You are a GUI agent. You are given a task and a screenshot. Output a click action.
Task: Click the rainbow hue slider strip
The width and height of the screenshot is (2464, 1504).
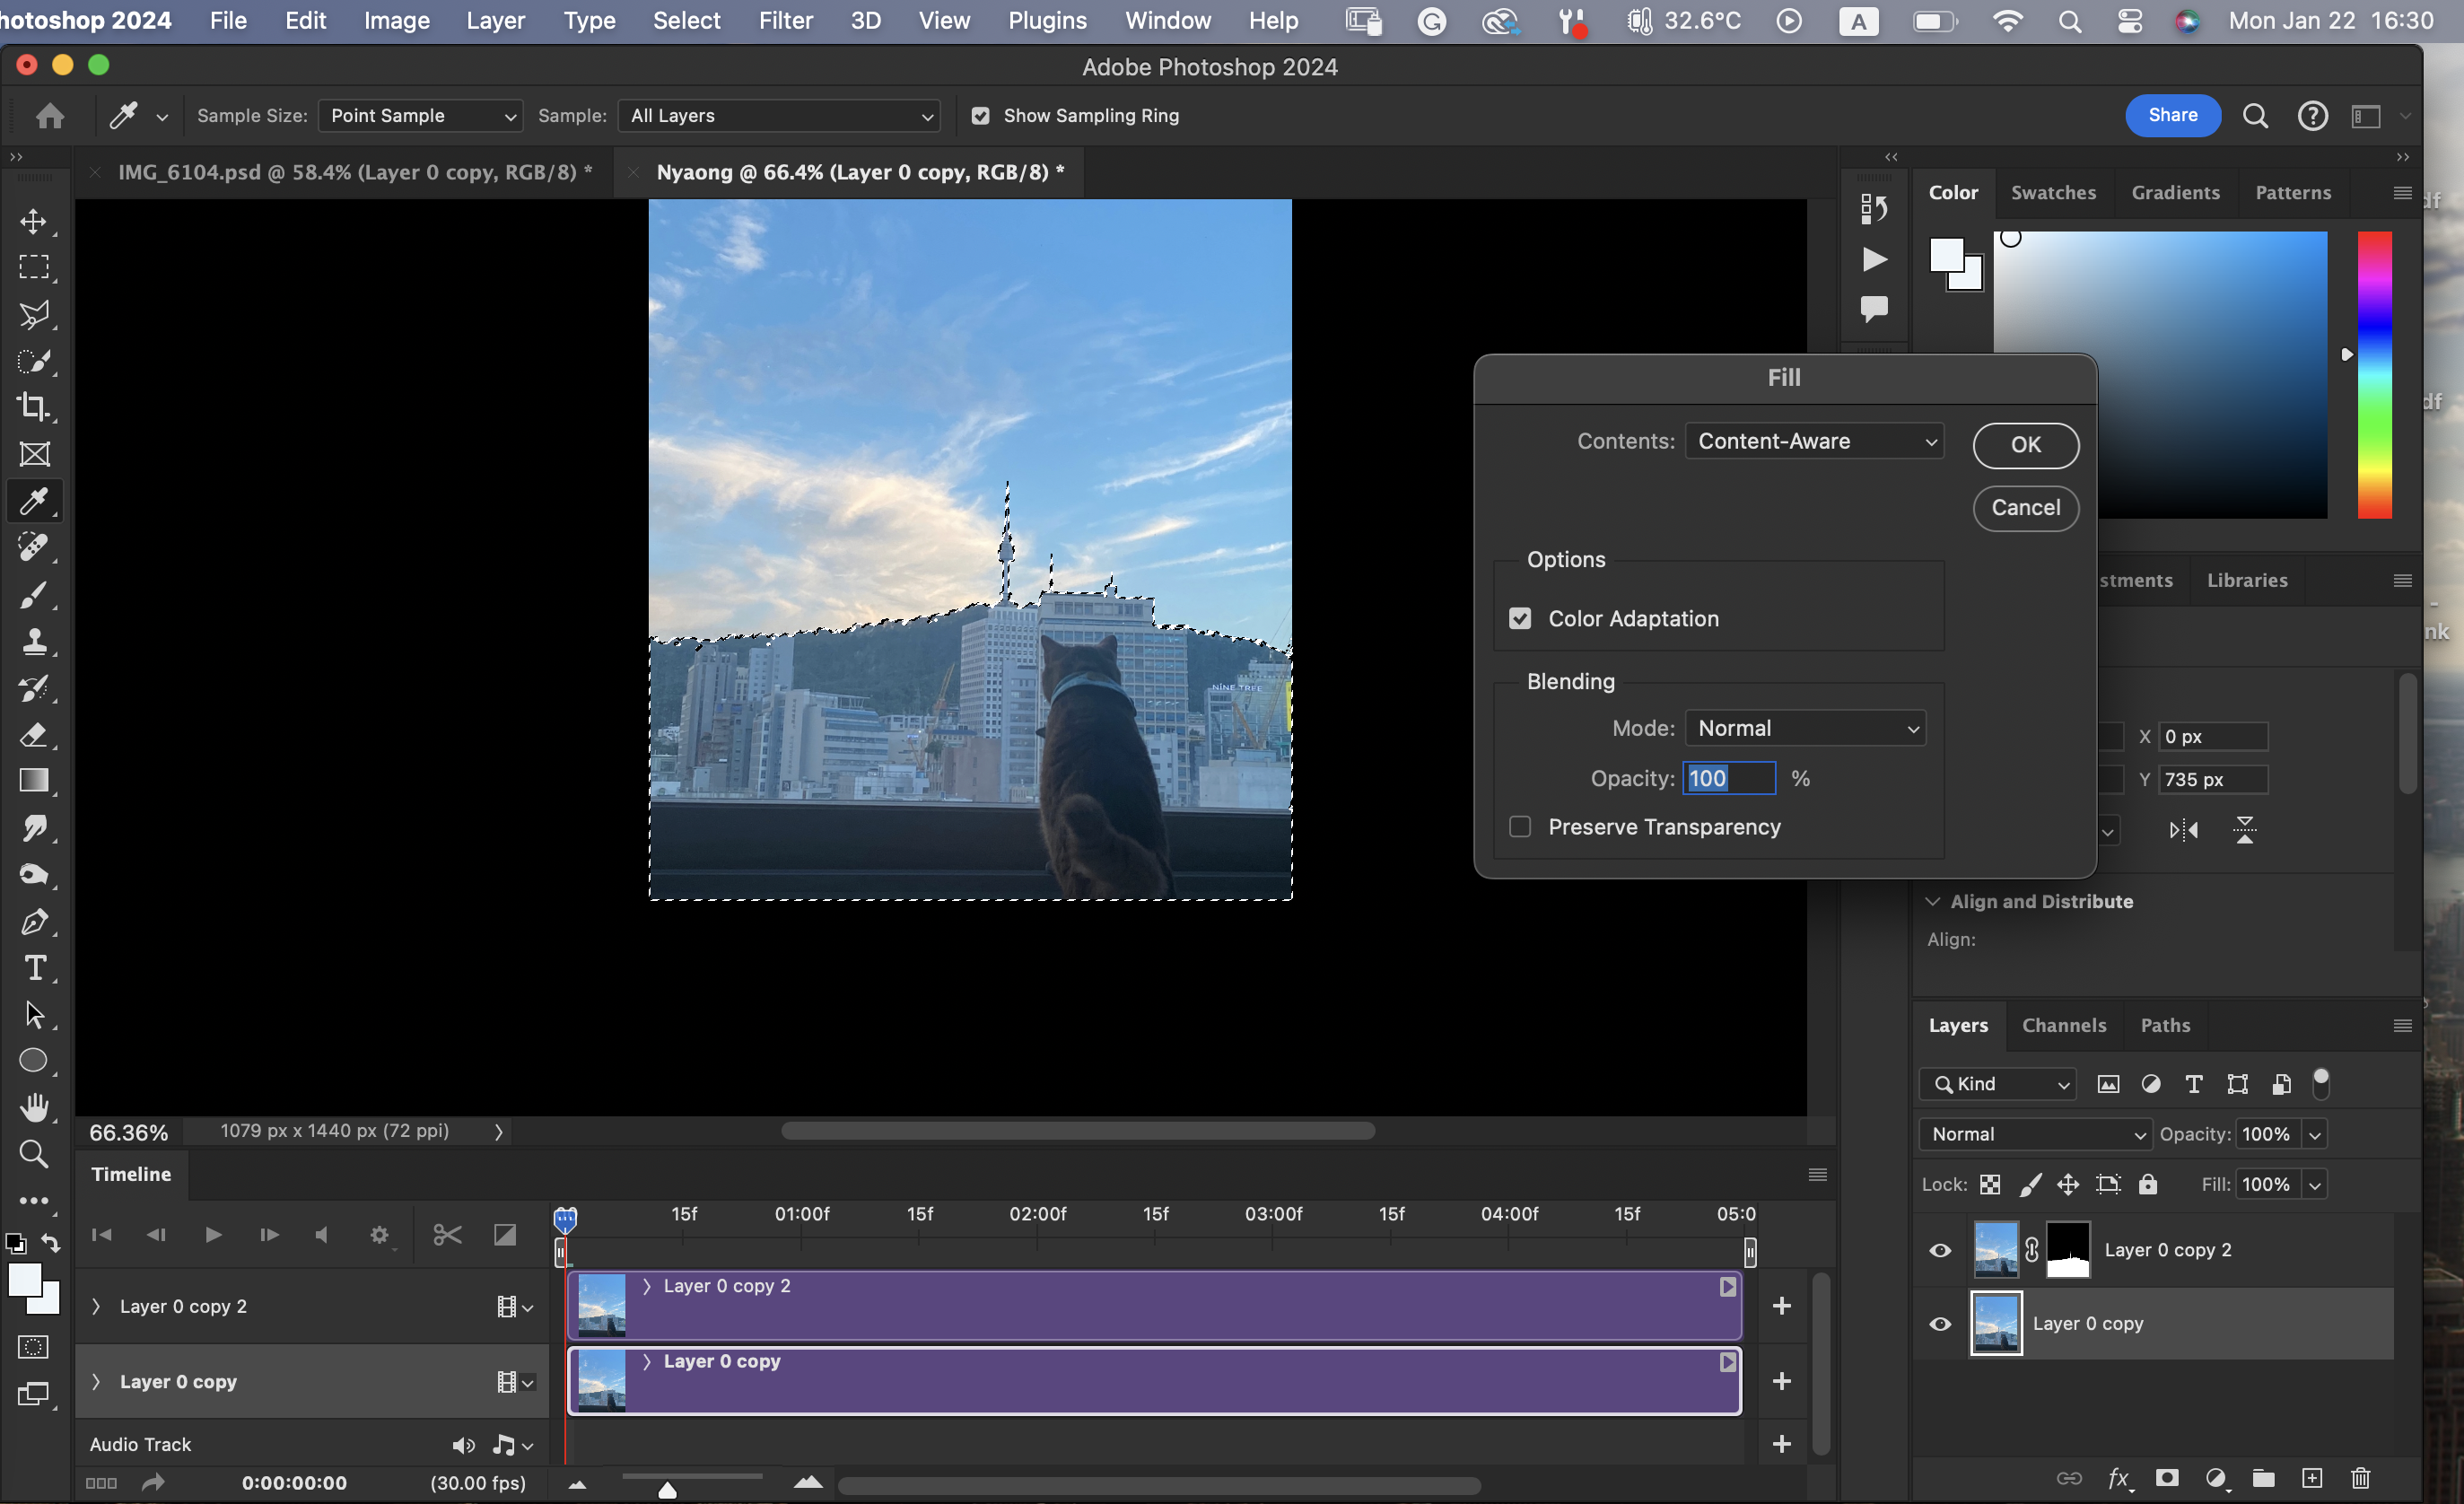(2374, 375)
